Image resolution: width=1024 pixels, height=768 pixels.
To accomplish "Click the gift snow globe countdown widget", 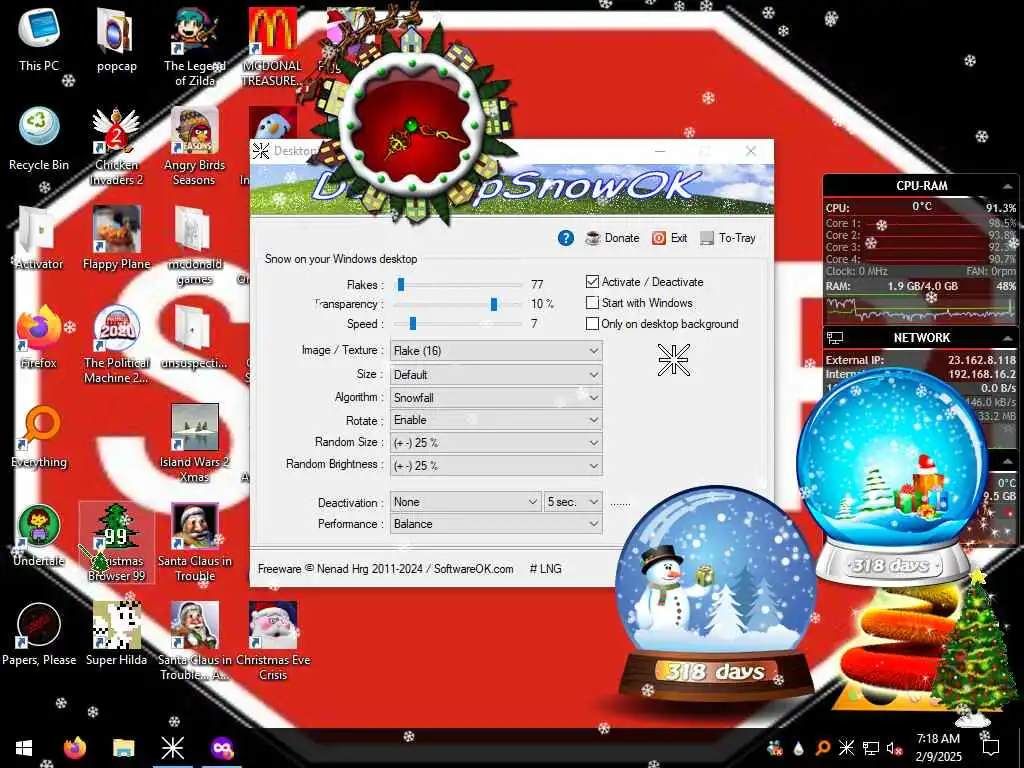I will tap(891, 475).
